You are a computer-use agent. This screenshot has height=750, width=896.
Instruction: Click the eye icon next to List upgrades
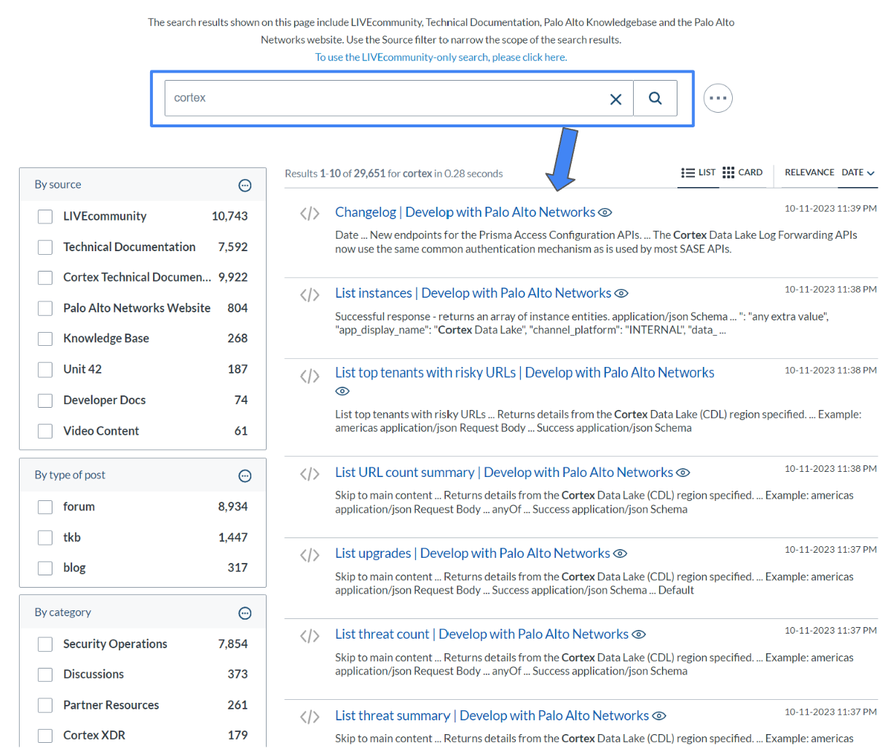tap(620, 554)
